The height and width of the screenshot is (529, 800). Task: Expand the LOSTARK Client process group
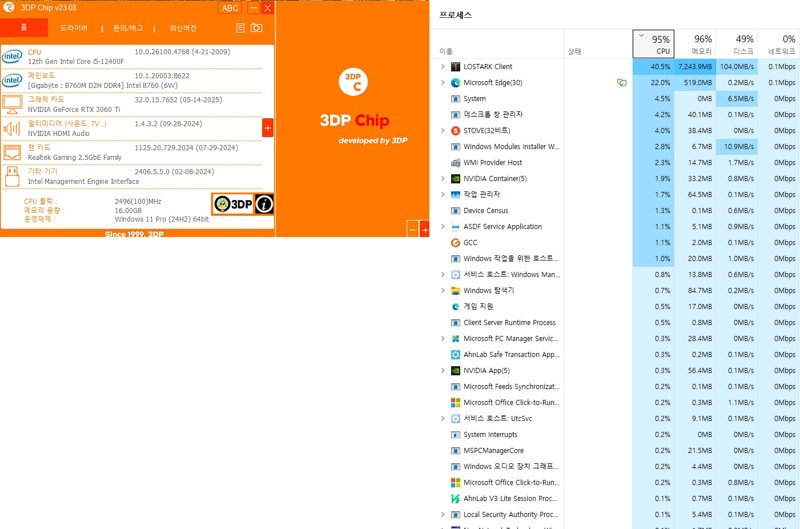[443, 66]
